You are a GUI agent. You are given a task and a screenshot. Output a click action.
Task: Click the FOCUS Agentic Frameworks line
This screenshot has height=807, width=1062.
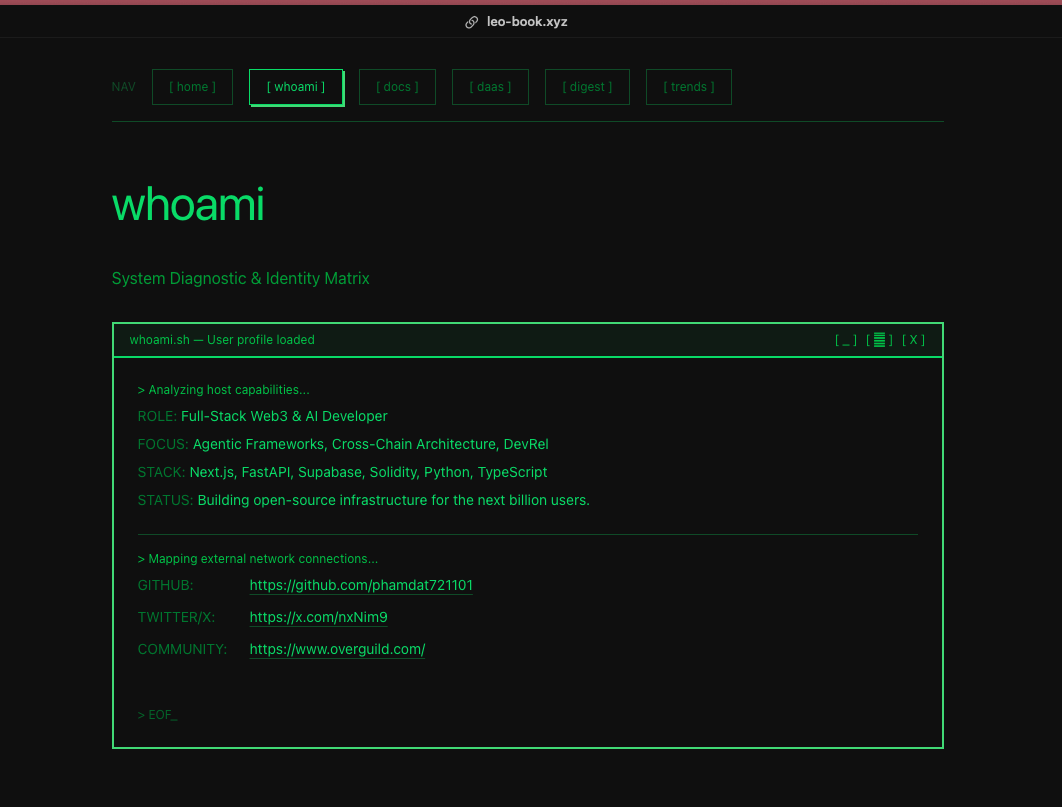(x=343, y=444)
